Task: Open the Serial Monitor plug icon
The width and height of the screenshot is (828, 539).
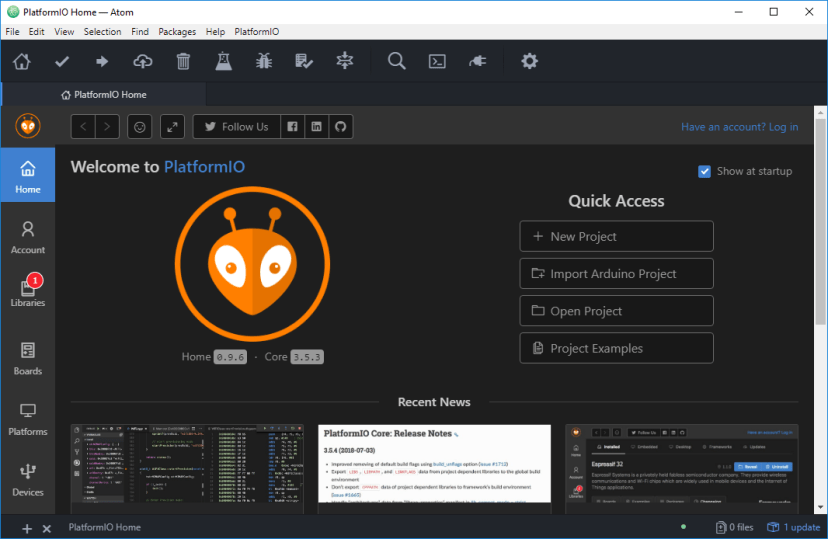Action: click(477, 62)
